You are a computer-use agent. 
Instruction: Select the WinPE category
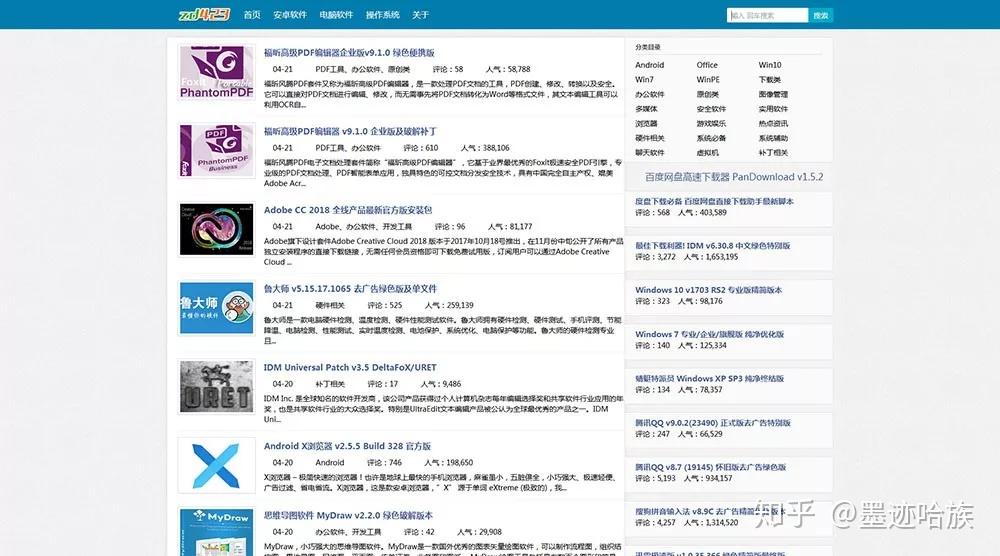tap(708, 80)
